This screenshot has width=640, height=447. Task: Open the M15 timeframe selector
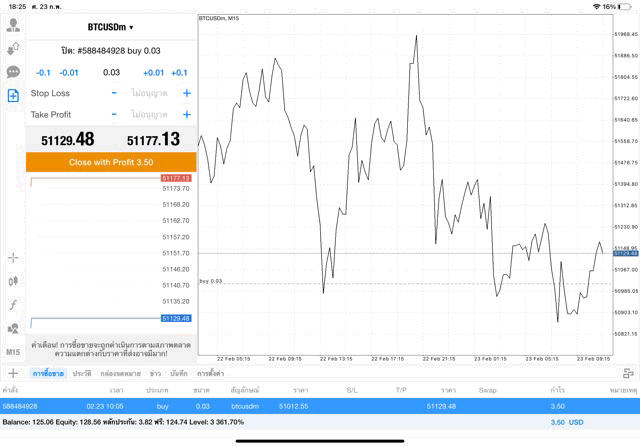pyautogui.click(x=13, y=352)
